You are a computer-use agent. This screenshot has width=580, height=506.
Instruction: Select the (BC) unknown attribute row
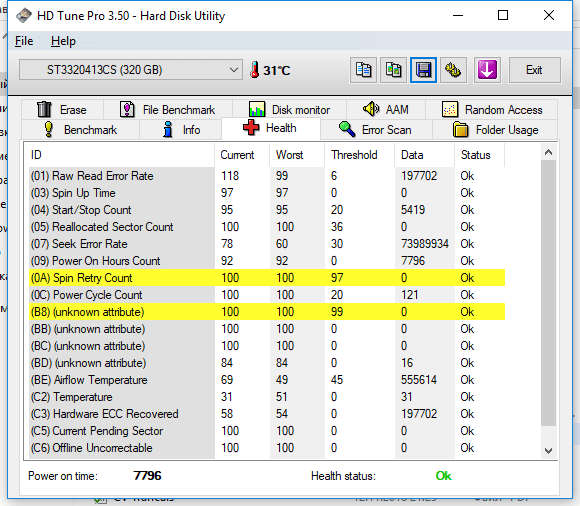267,346
